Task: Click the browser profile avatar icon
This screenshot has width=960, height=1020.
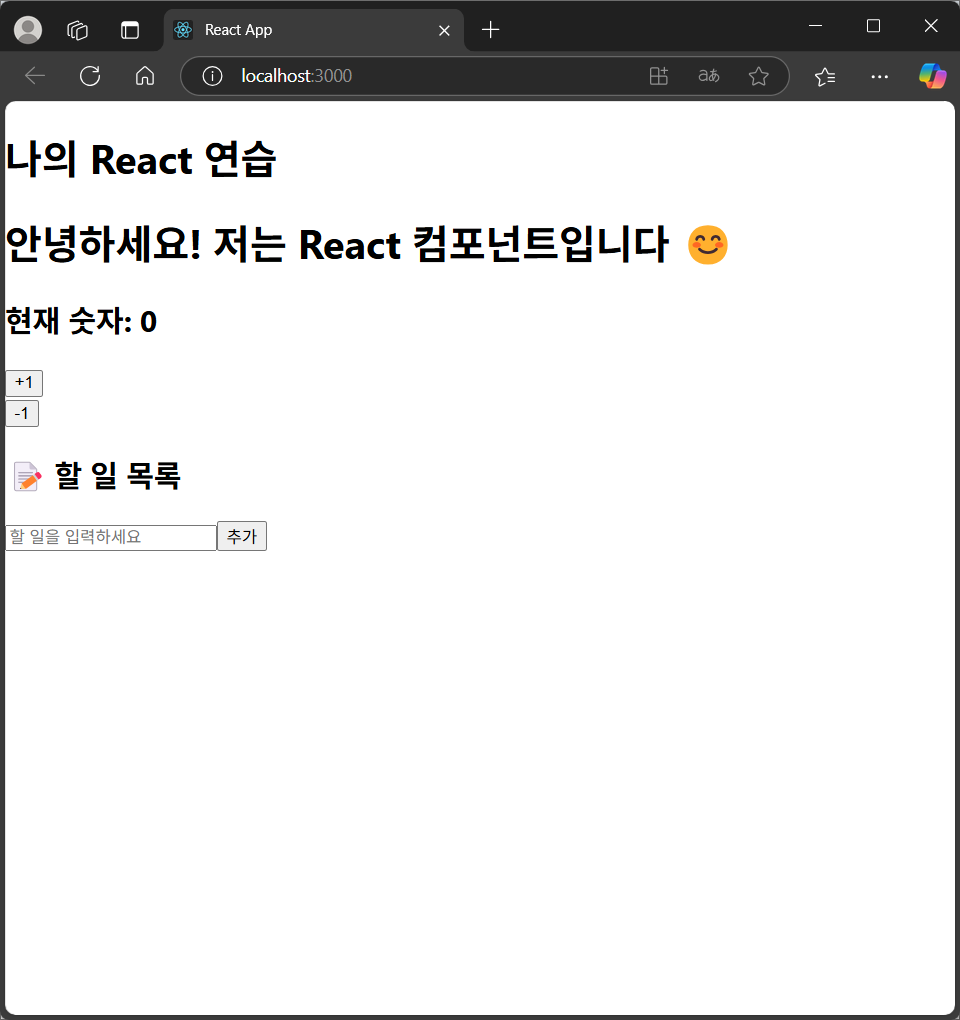Action: [28, 30]
